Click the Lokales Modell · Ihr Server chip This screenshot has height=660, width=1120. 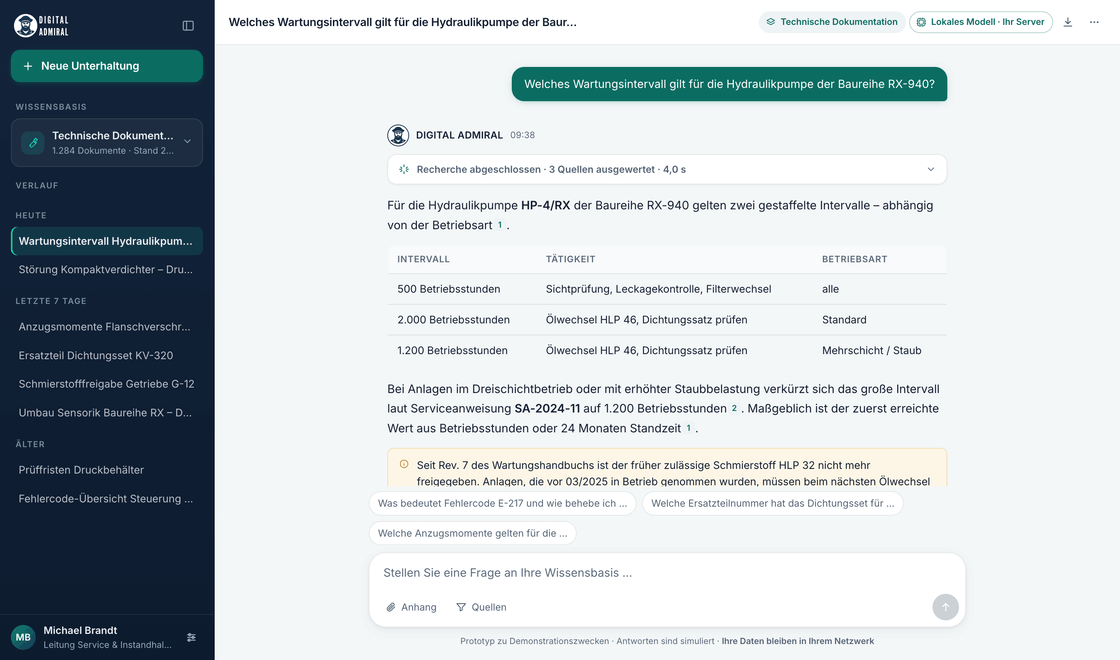click(981, 22)
